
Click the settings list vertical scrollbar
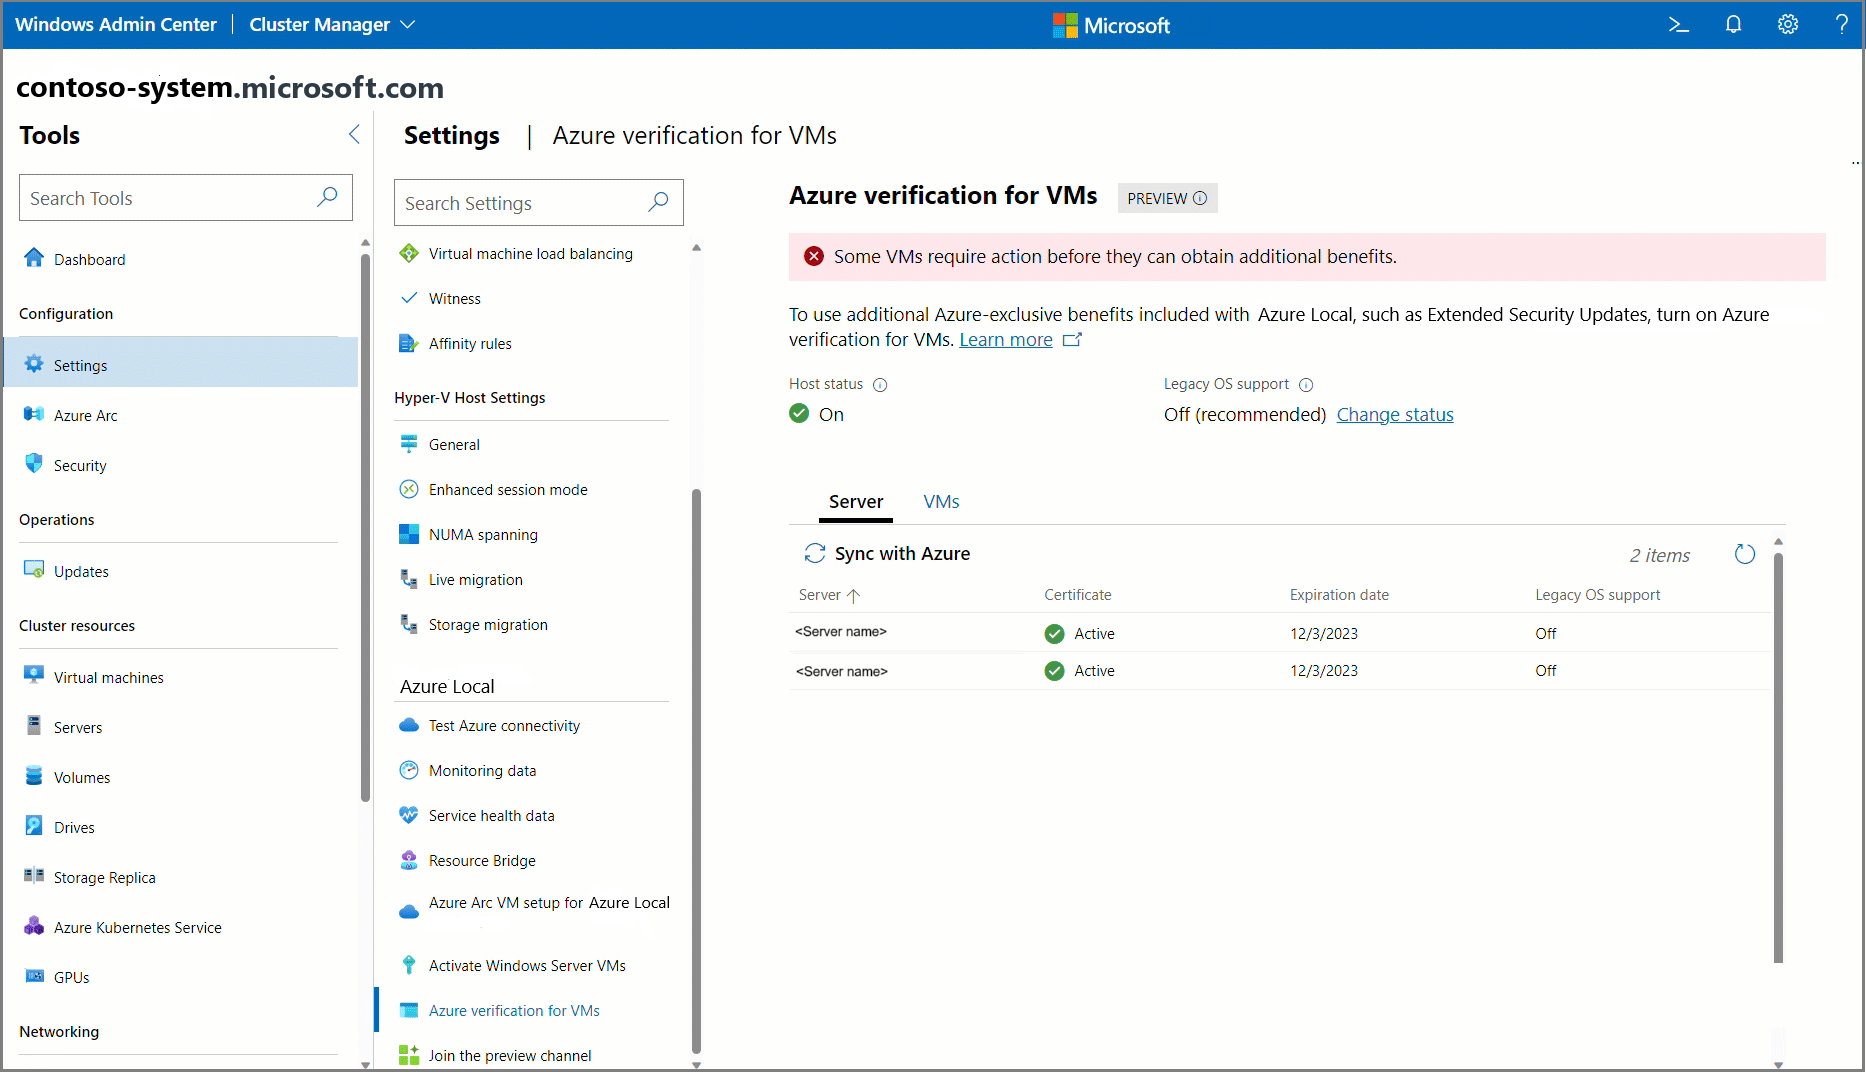[x=697, y=770]
